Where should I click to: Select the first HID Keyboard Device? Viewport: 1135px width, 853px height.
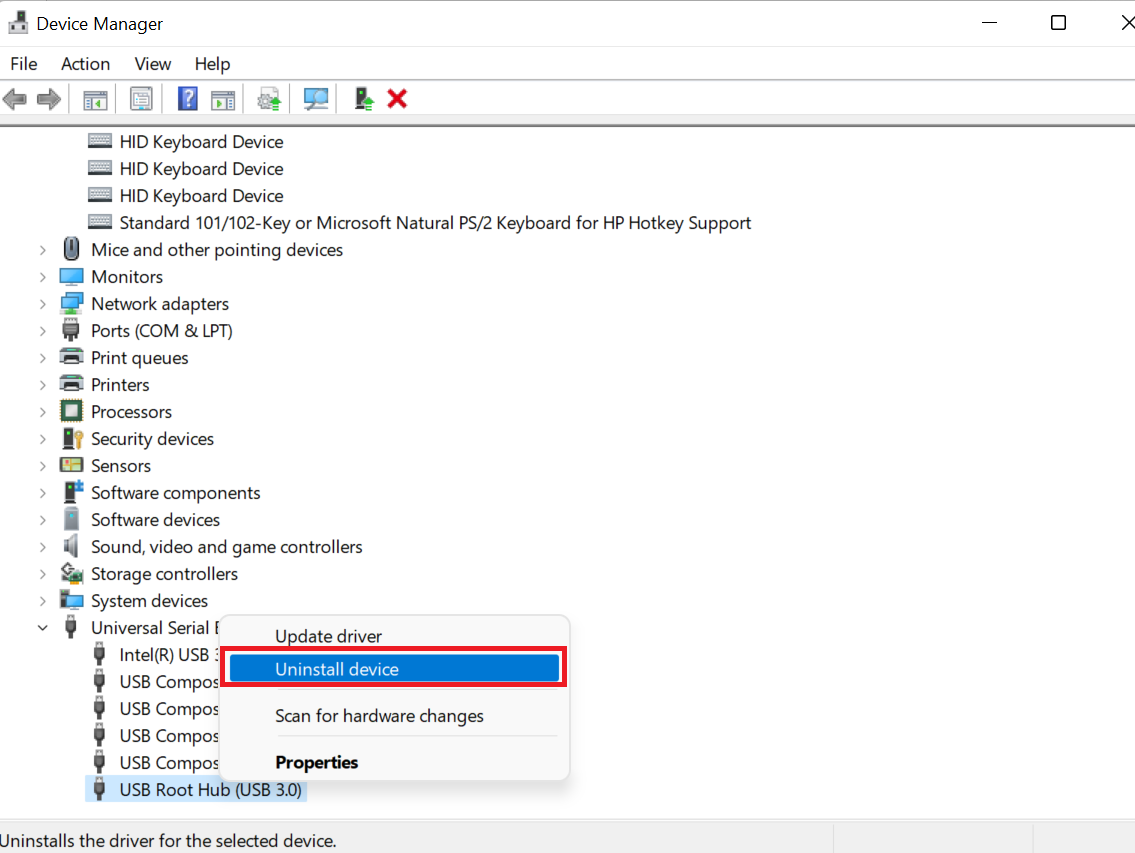coord(201,141)
